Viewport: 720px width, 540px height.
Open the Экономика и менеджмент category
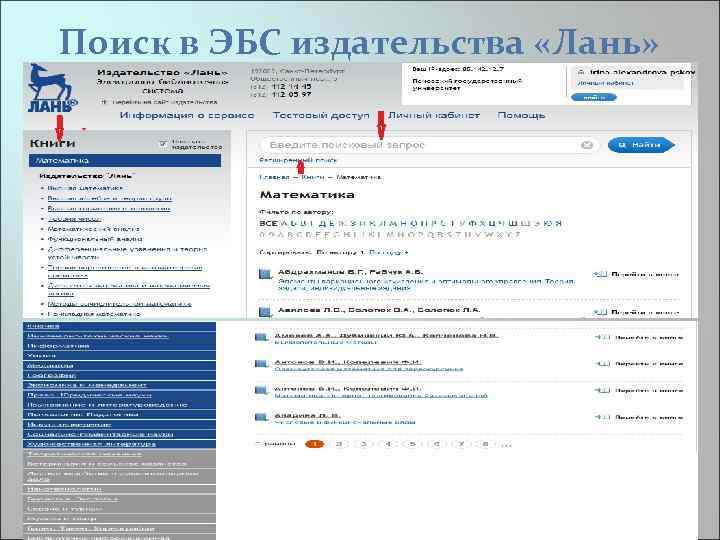click(119, 385)
